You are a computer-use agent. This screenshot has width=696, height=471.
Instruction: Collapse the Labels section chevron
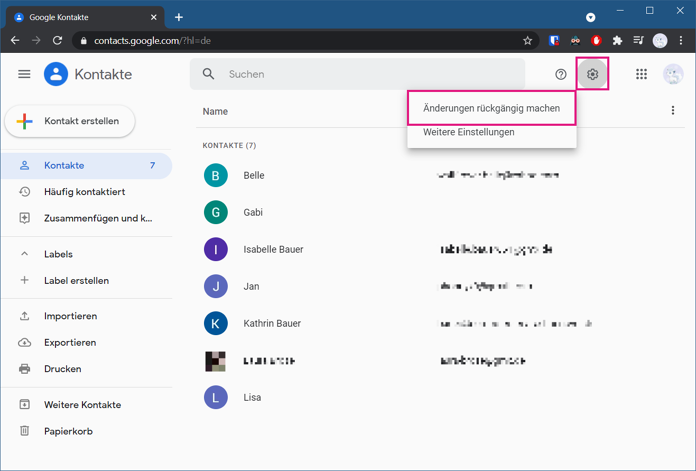(24, 254)
